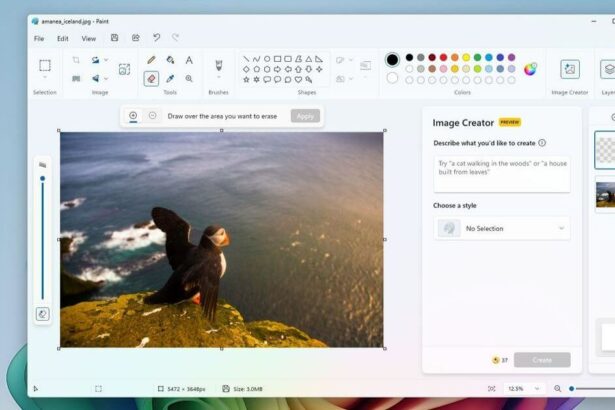Screen dimensions: 615x410
Task: Expand the Rotate dropdown arrow
Action: point(106,60)
